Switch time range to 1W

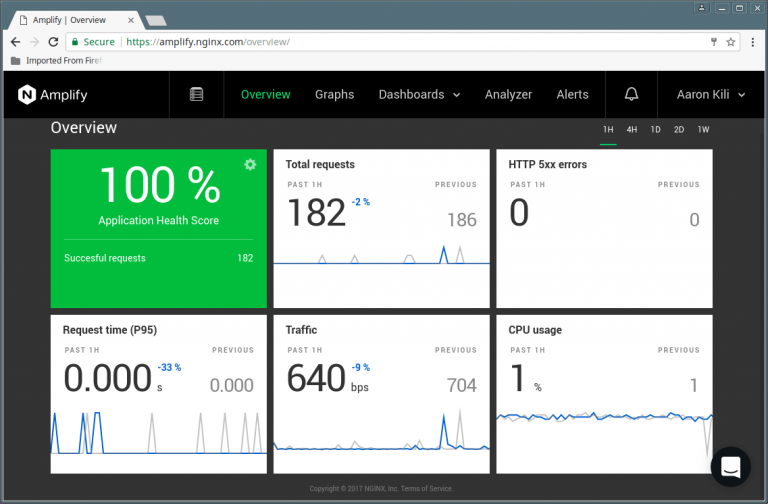tap(703, 130)
